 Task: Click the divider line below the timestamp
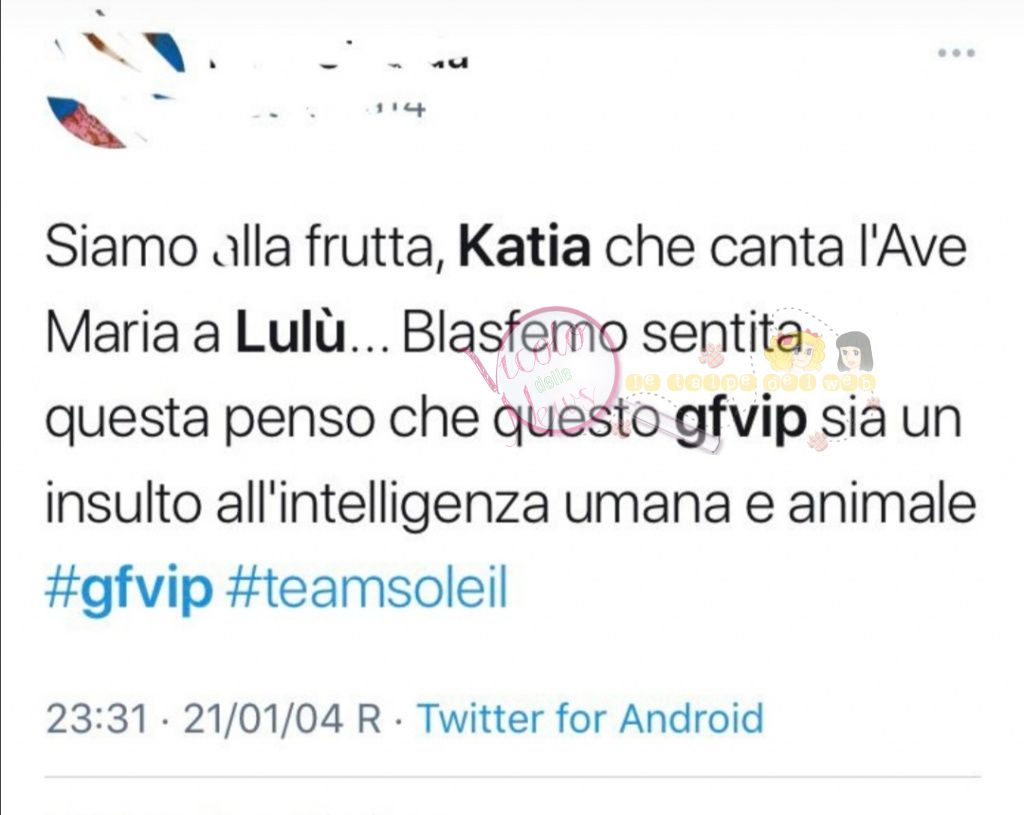click(513, 777)
